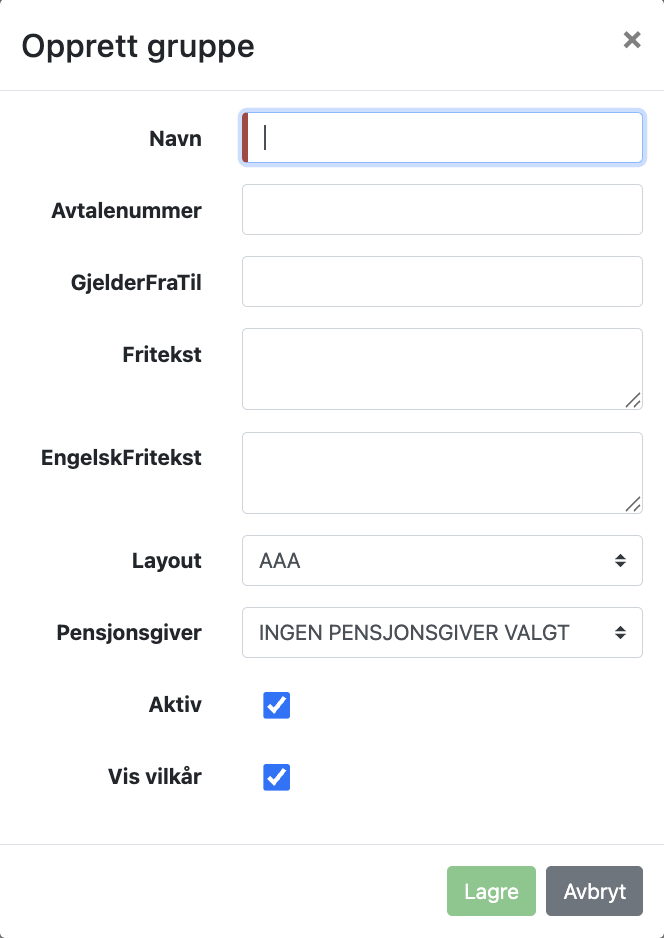The image size is (664, 938).
Task: Click the resize handle of EngelskFritekst textarea
Action: (633, 504)
